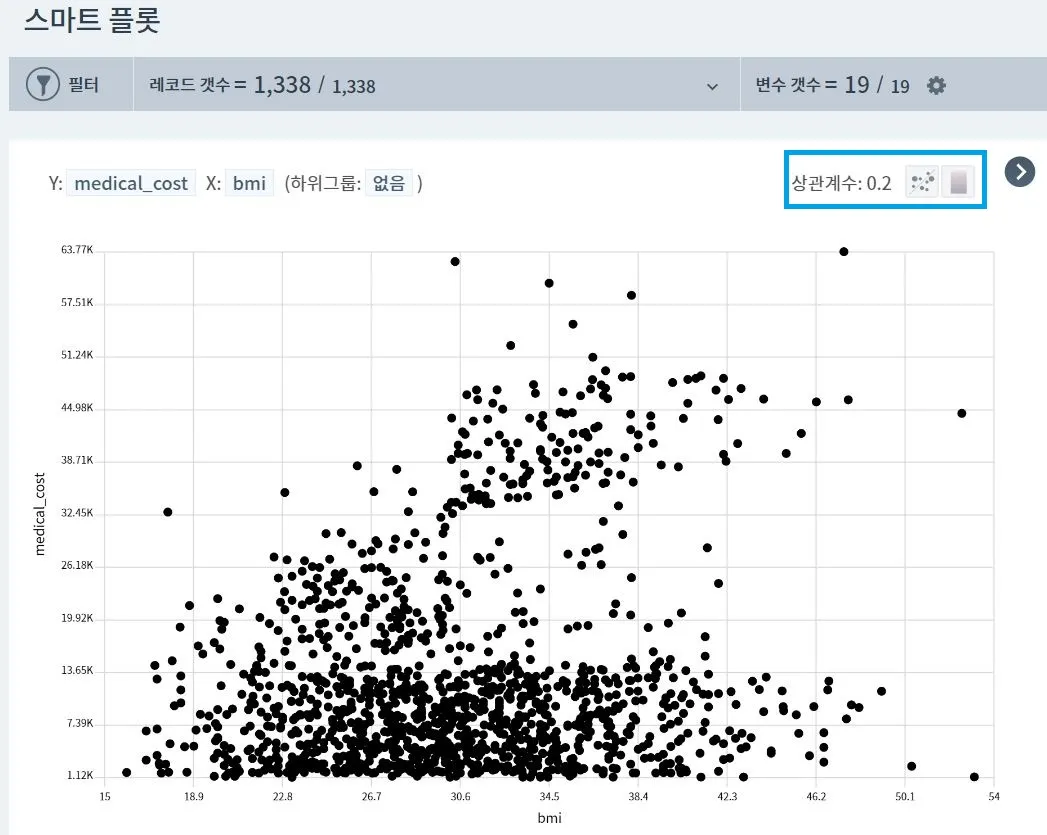The width and height of the screenshot is (1047, 835).
Task: Click the 필터 label
Action: click(x=83, y=85)
